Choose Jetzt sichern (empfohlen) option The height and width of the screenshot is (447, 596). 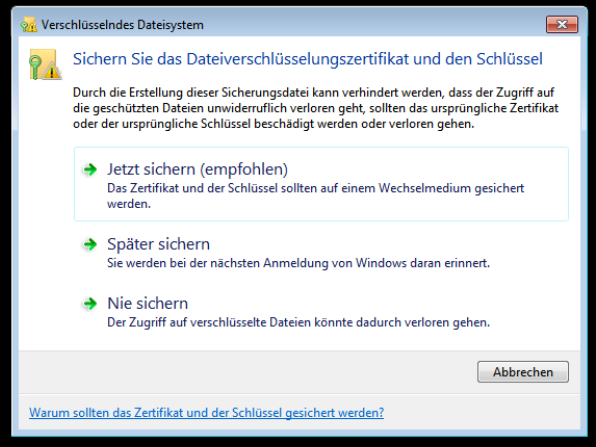321,184
